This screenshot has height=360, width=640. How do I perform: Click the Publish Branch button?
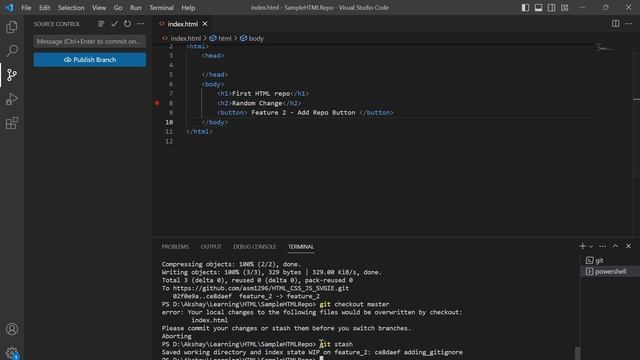click(x=90, y=60)
